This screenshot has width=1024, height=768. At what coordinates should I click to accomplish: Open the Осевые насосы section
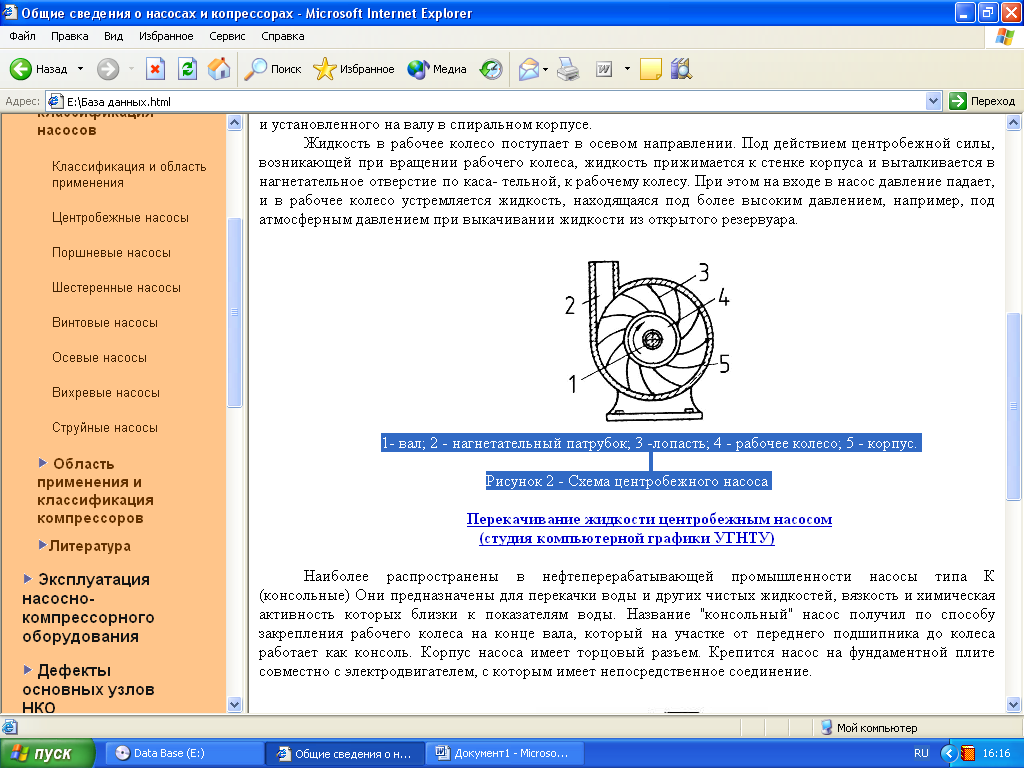[x=99, y=358]
